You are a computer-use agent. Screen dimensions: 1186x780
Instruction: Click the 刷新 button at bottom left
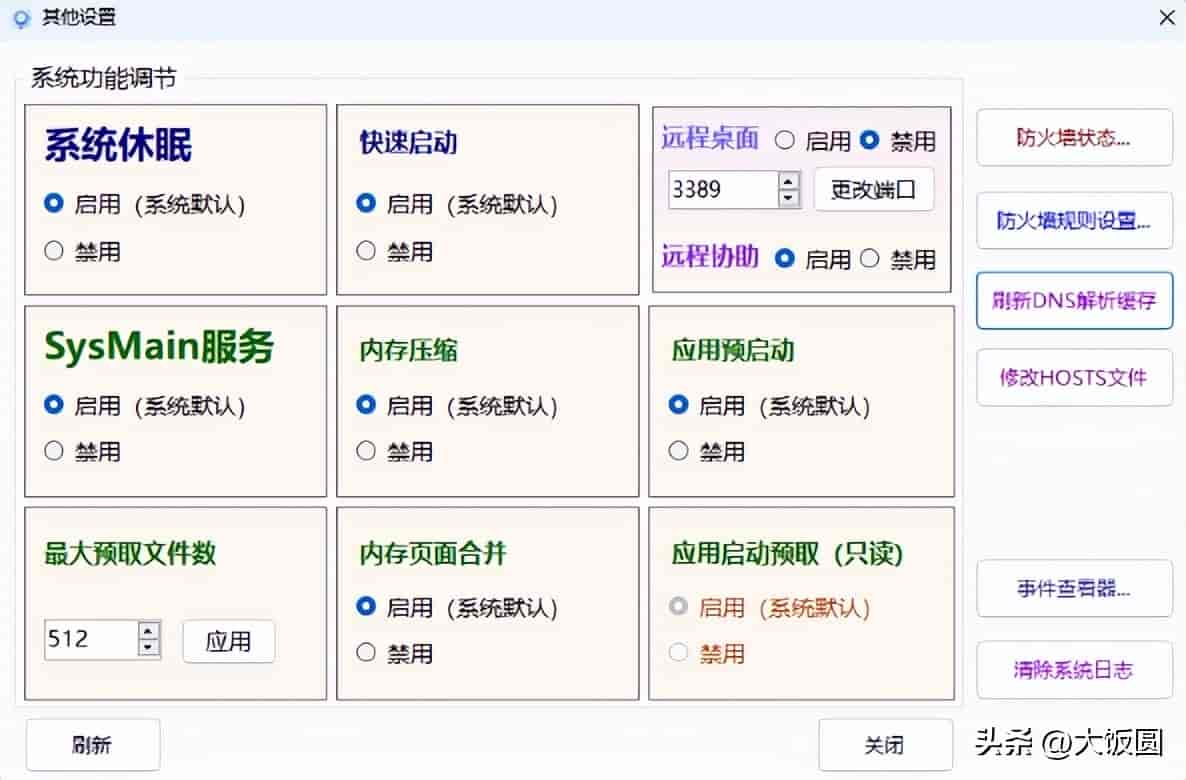[x=92, y=744]
